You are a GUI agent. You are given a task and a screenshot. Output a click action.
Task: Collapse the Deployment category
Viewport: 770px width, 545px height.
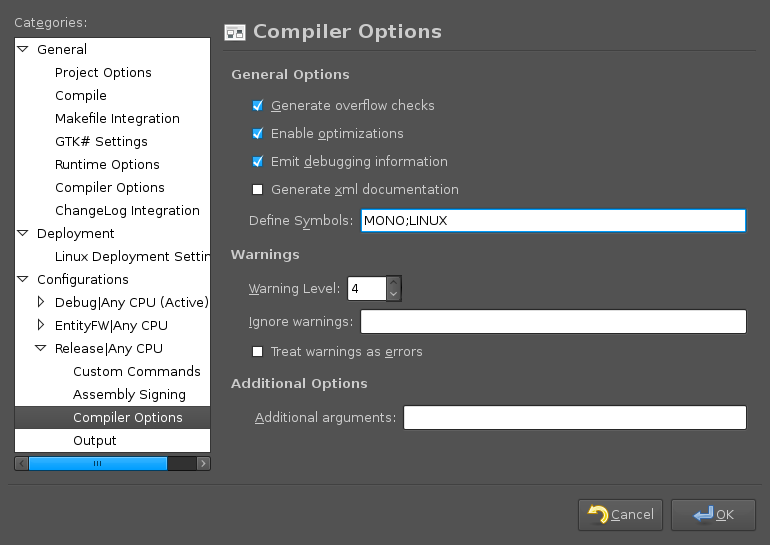click(x=23, y=233)
